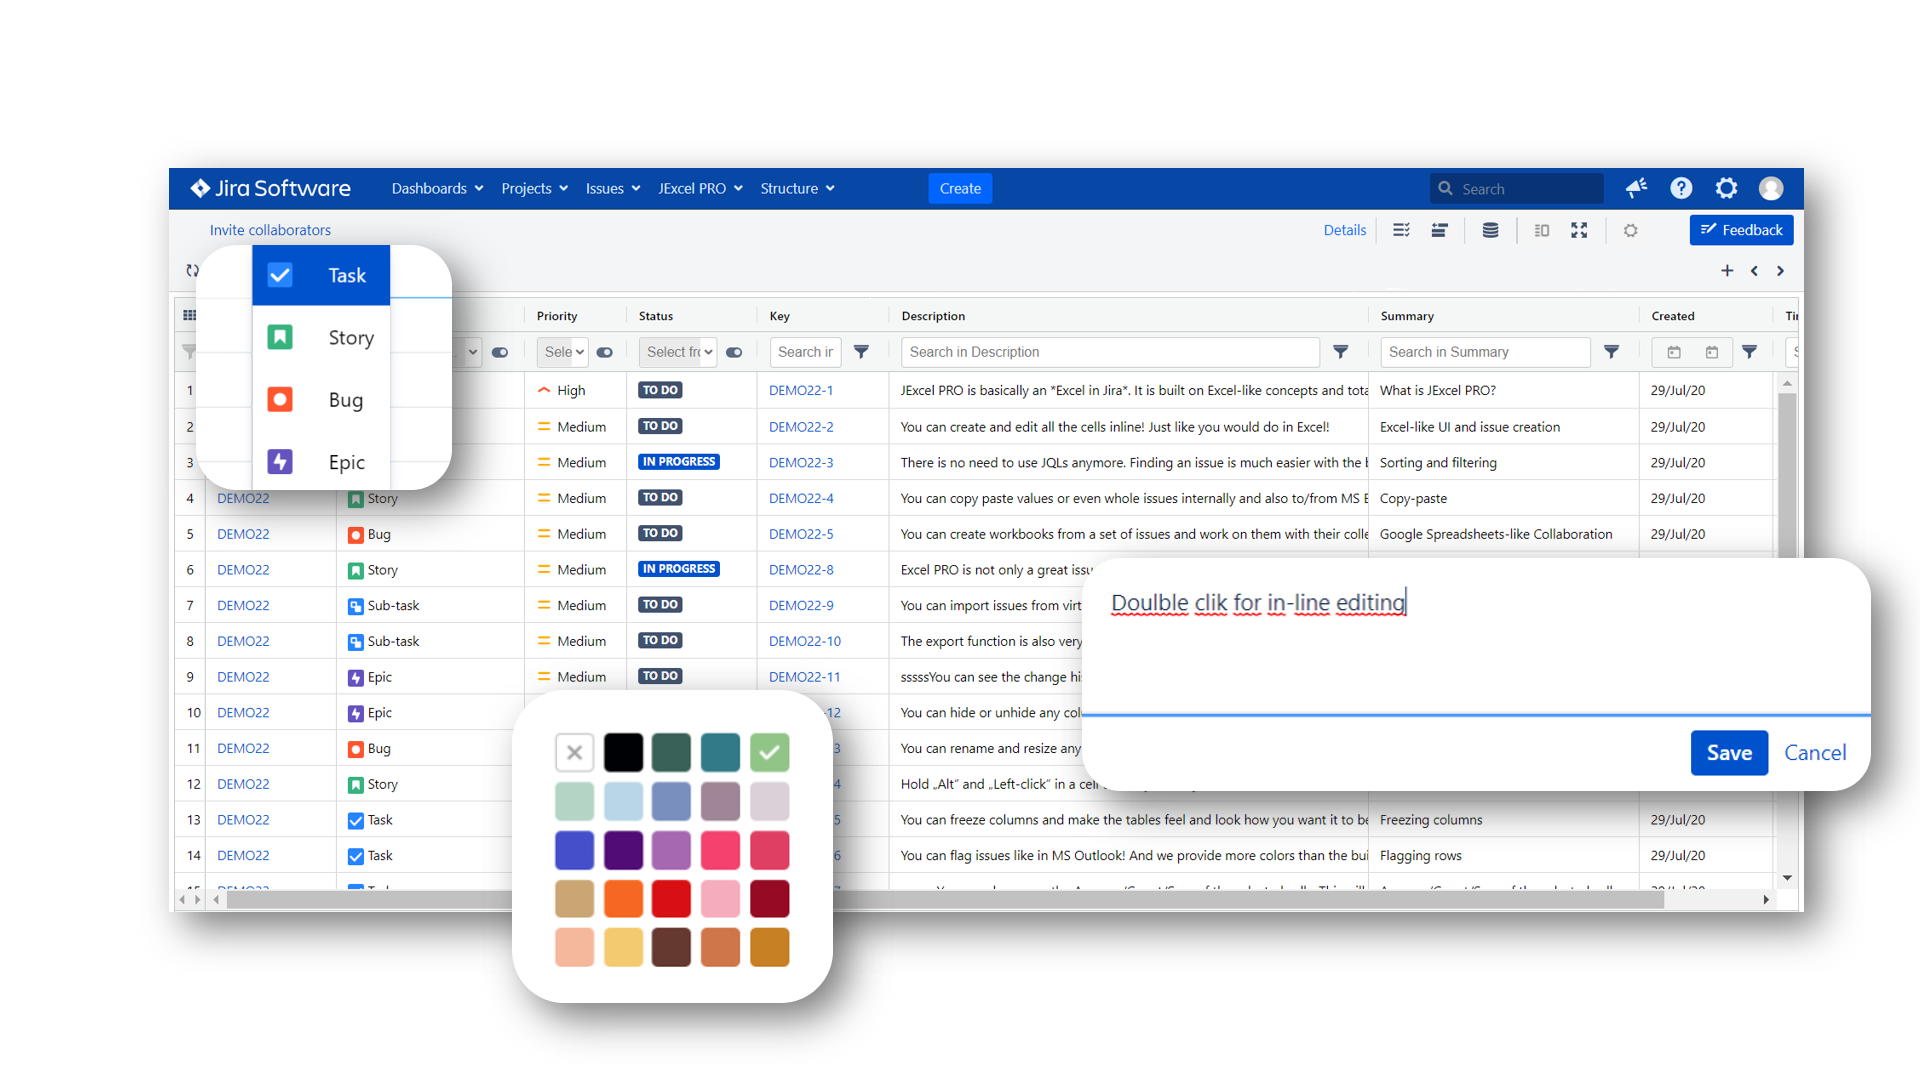Check the Task checkbox in the popup

pyautogui.click(x=280, y=275)
